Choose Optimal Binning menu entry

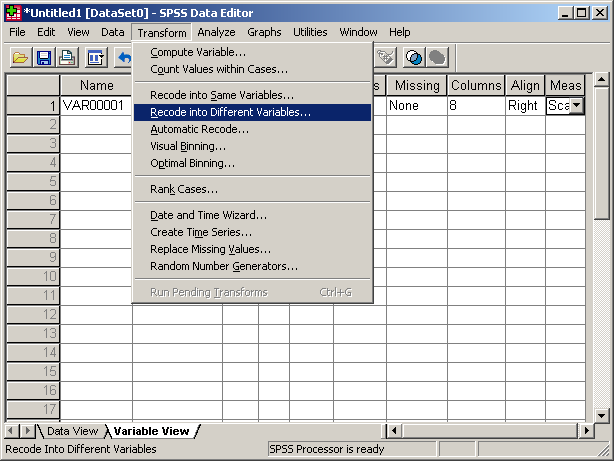pos(253,163)
